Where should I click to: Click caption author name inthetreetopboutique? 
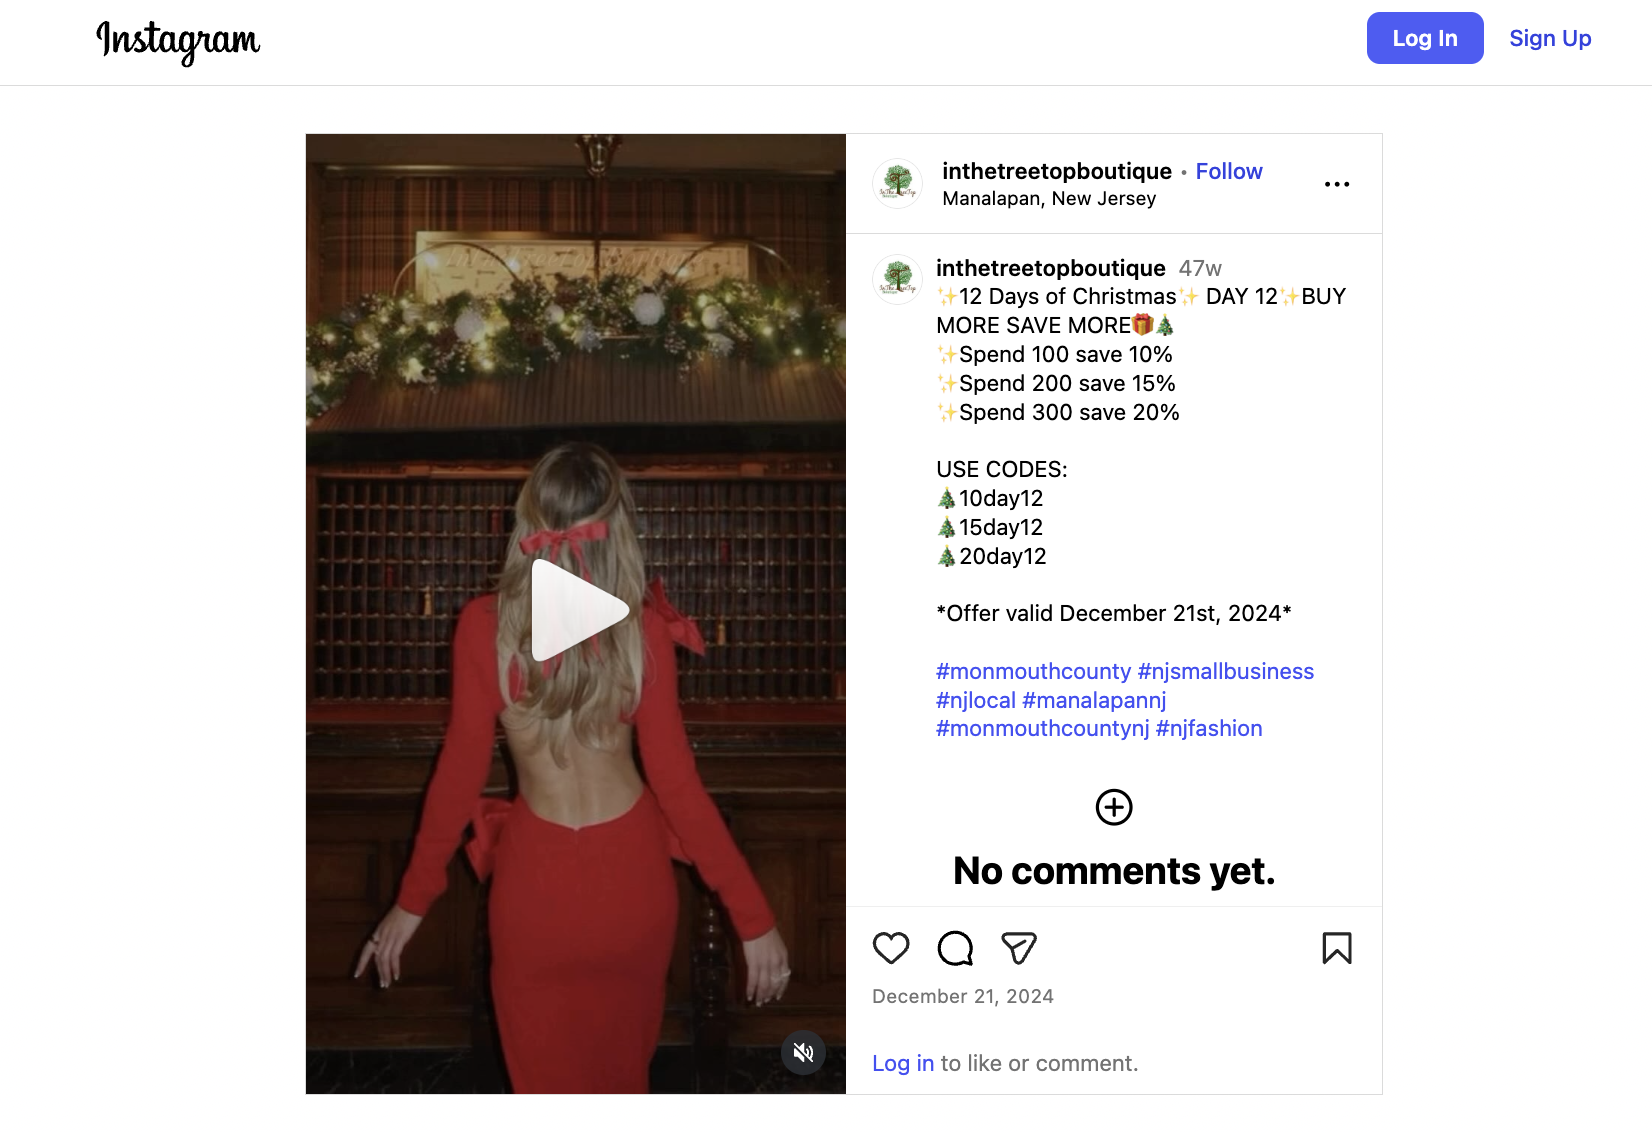tap(1051, 268)
